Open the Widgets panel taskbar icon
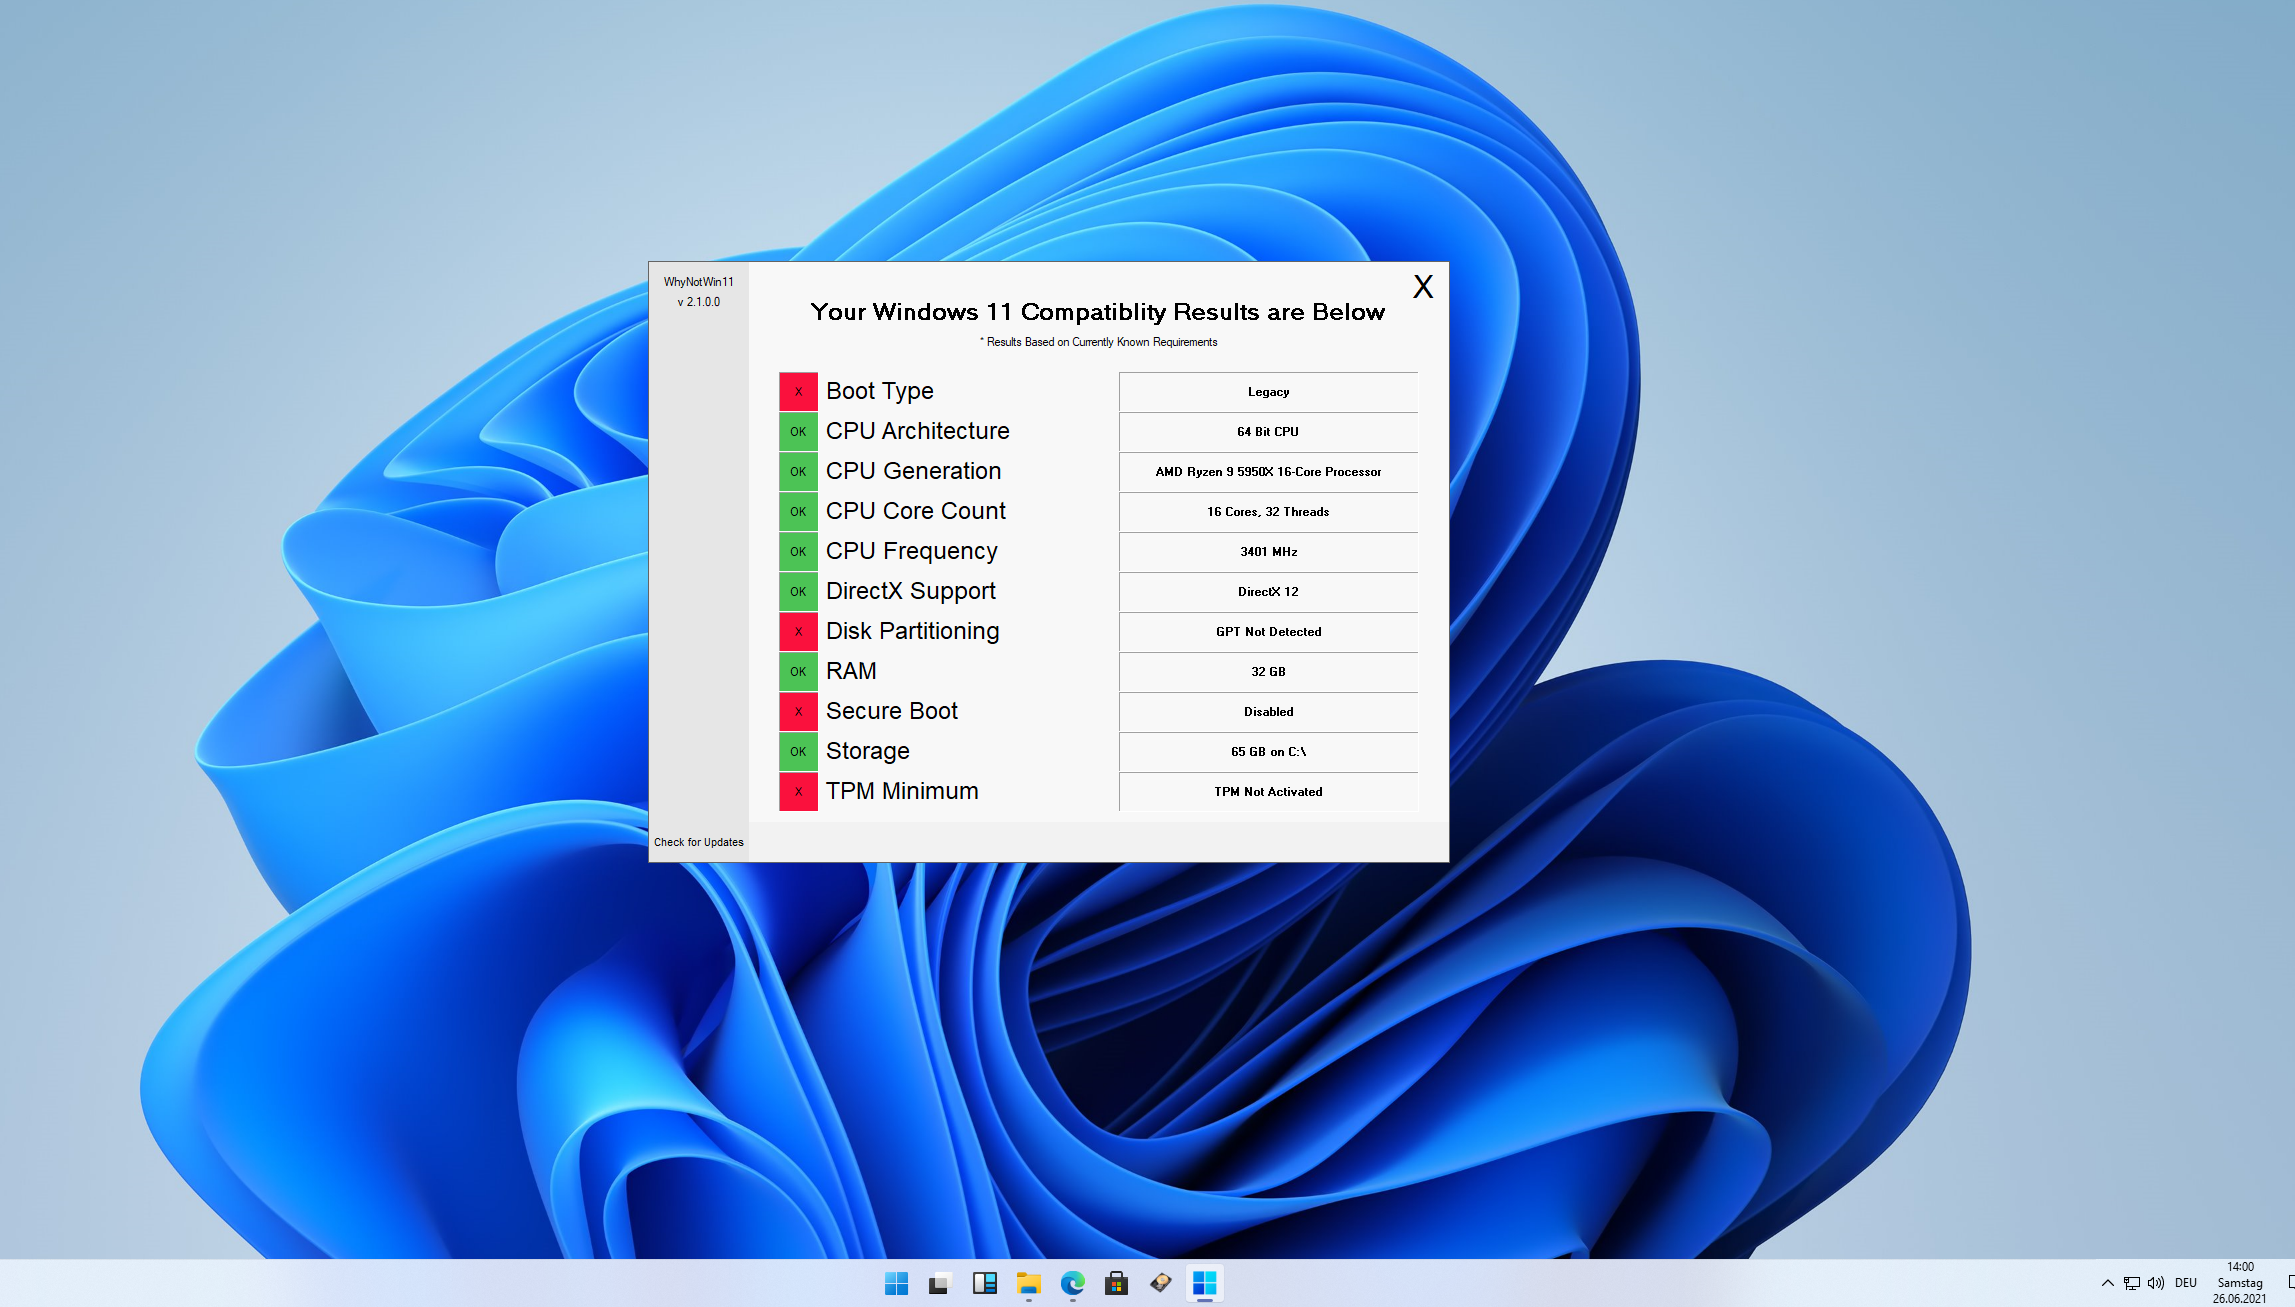Viewport: 2295px width, 1307px height. coord(984,1283)
